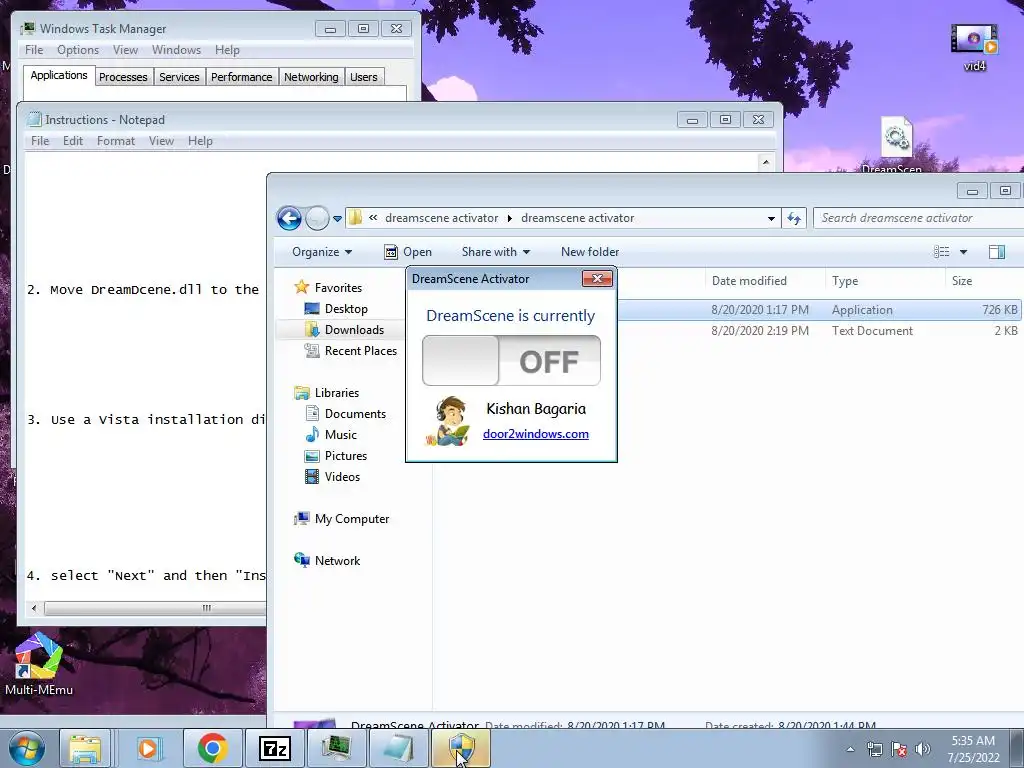Open the Windows Start orb
This screenshot has width=1024, height=768.
click(25, 748)
